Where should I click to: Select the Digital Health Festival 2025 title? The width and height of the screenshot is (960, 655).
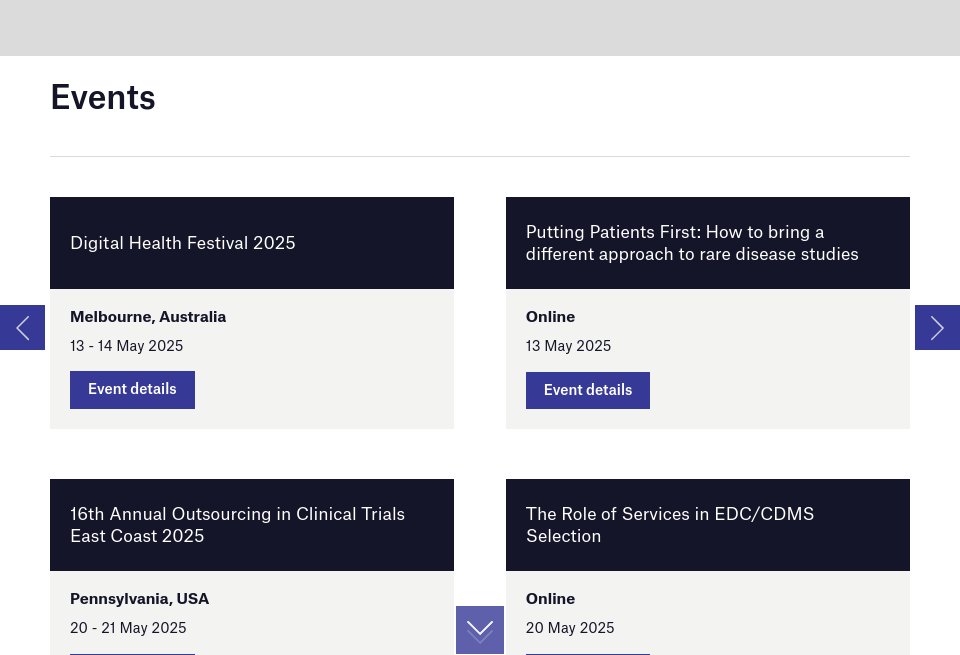pos(183,243)
